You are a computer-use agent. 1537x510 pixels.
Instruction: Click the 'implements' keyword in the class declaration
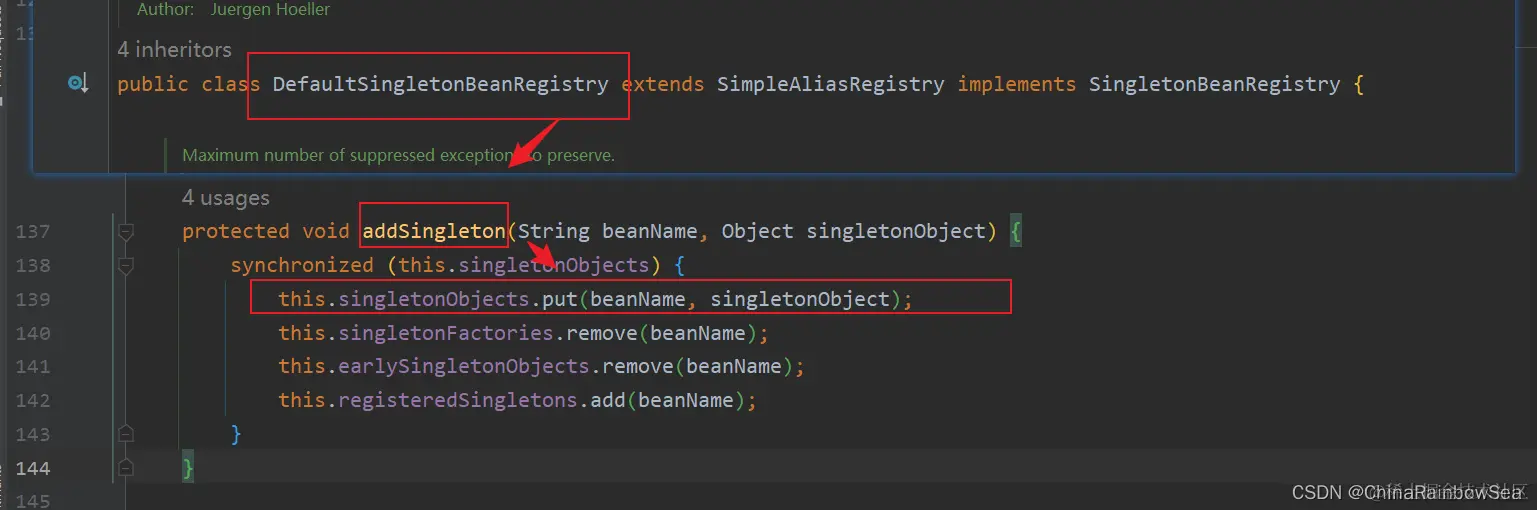pyautogui.click(x=1017, y=84)
